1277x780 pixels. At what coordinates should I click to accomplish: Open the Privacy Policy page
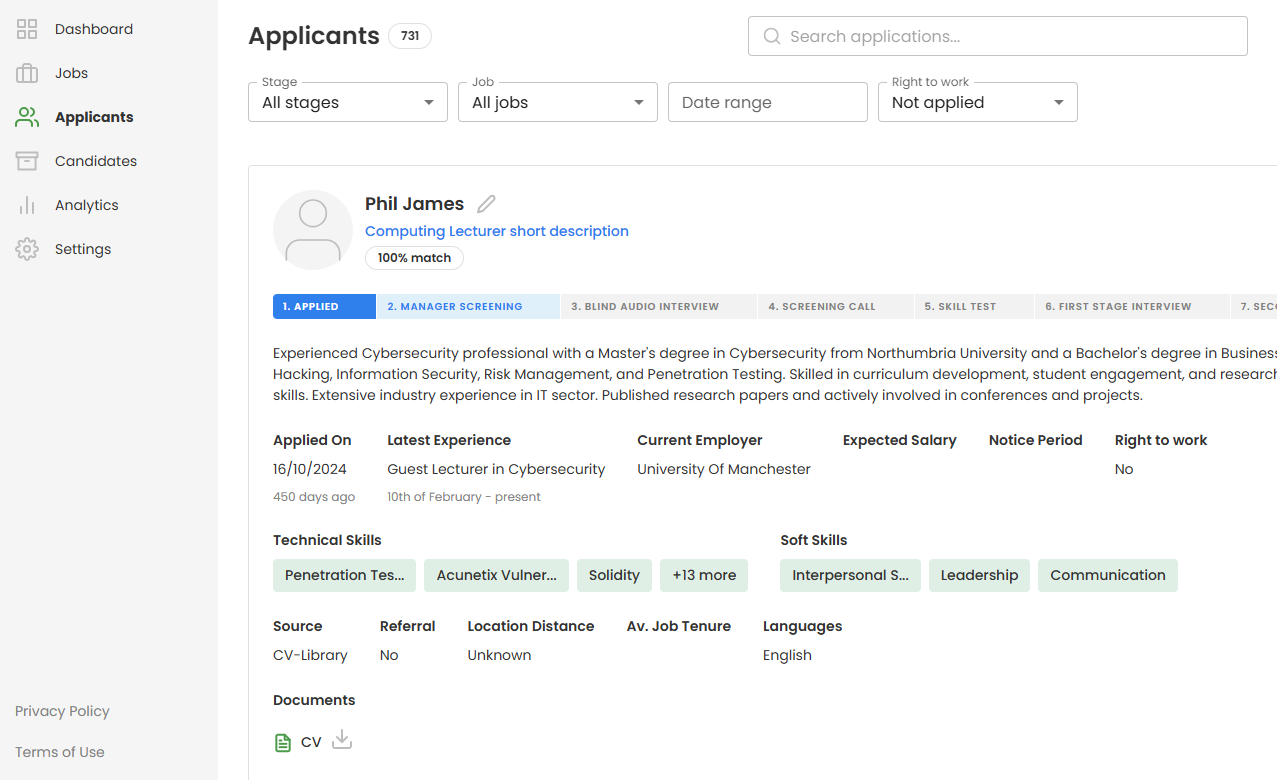[61, 711]
